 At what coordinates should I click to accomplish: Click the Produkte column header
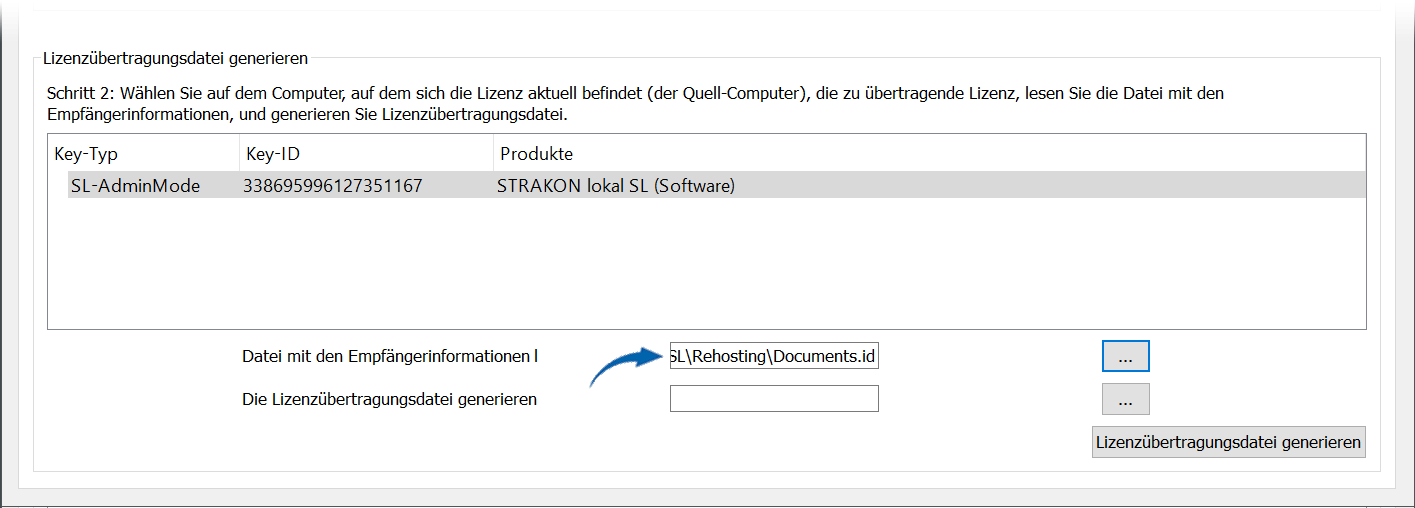(536, 154)
